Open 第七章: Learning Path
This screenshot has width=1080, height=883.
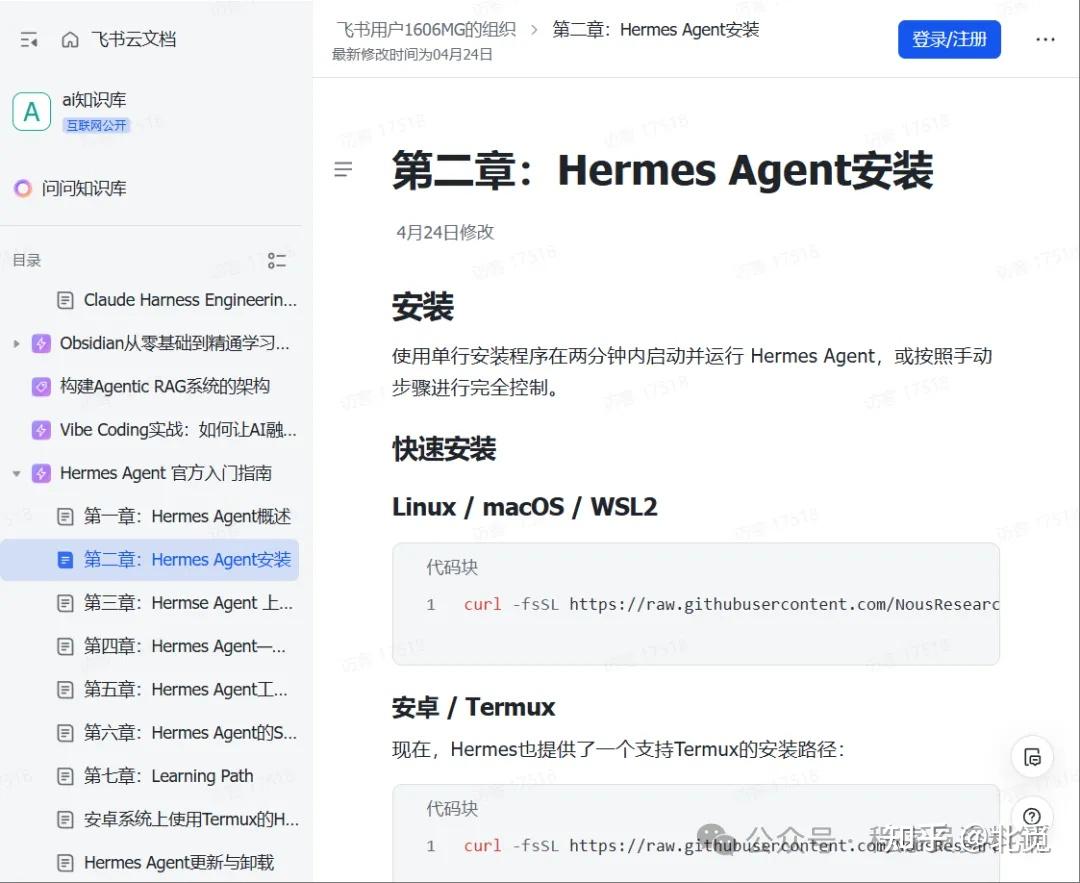(x=169, y=776)
